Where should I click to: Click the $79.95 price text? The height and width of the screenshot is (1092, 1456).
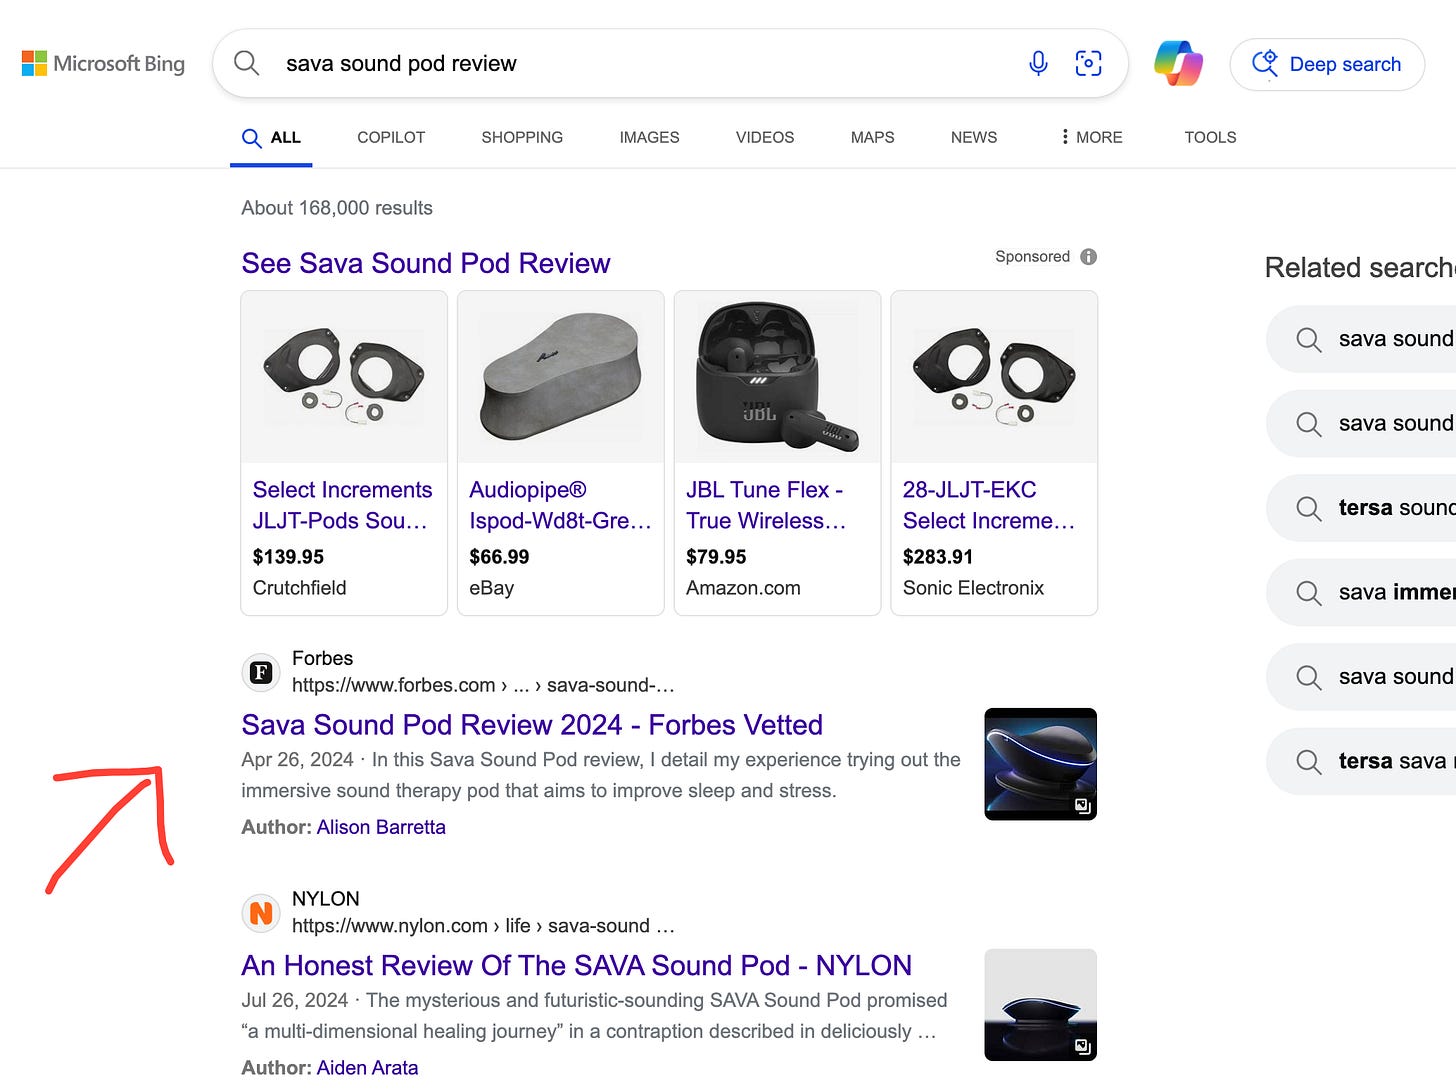click(716, 557)
